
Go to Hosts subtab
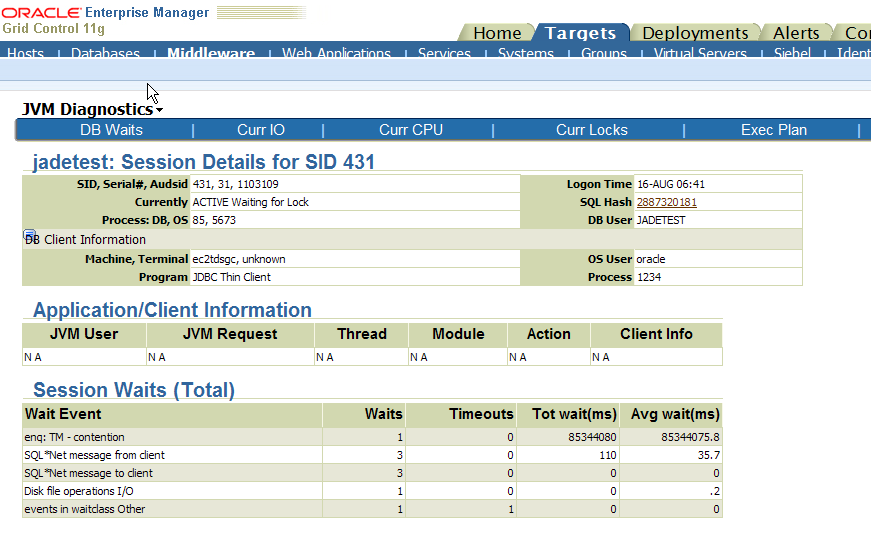(26, 53)
